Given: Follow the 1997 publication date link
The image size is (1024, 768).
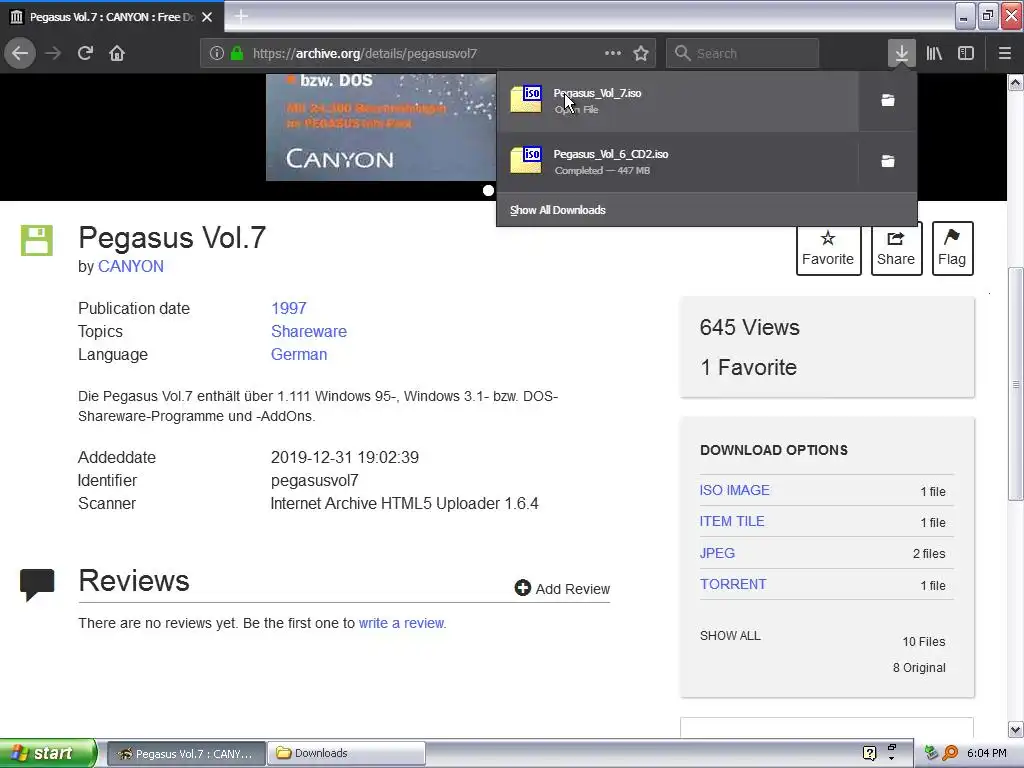Looking at the screenshot, I should click(x=289, y=308).
